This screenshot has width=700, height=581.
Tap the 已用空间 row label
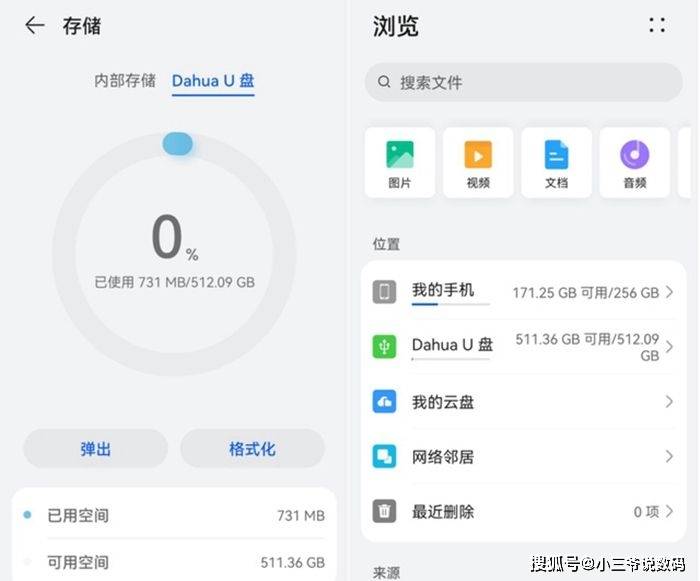click(x=78, y=515)
